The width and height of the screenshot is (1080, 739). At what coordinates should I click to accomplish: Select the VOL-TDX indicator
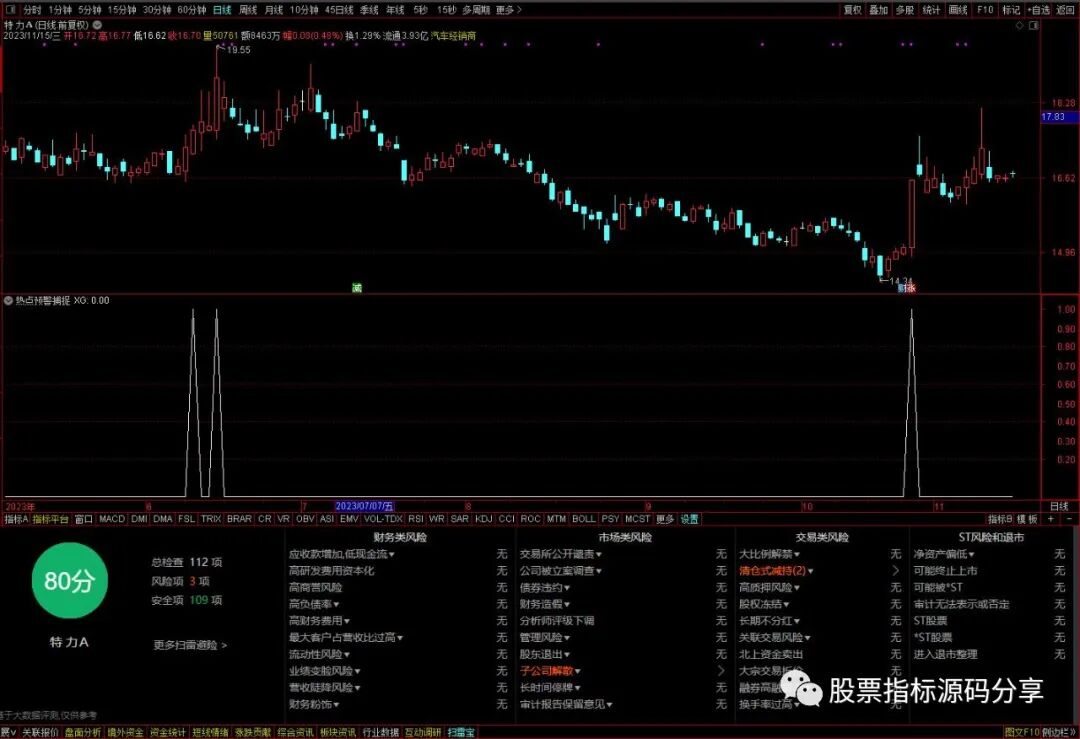(x=383, y=519)
